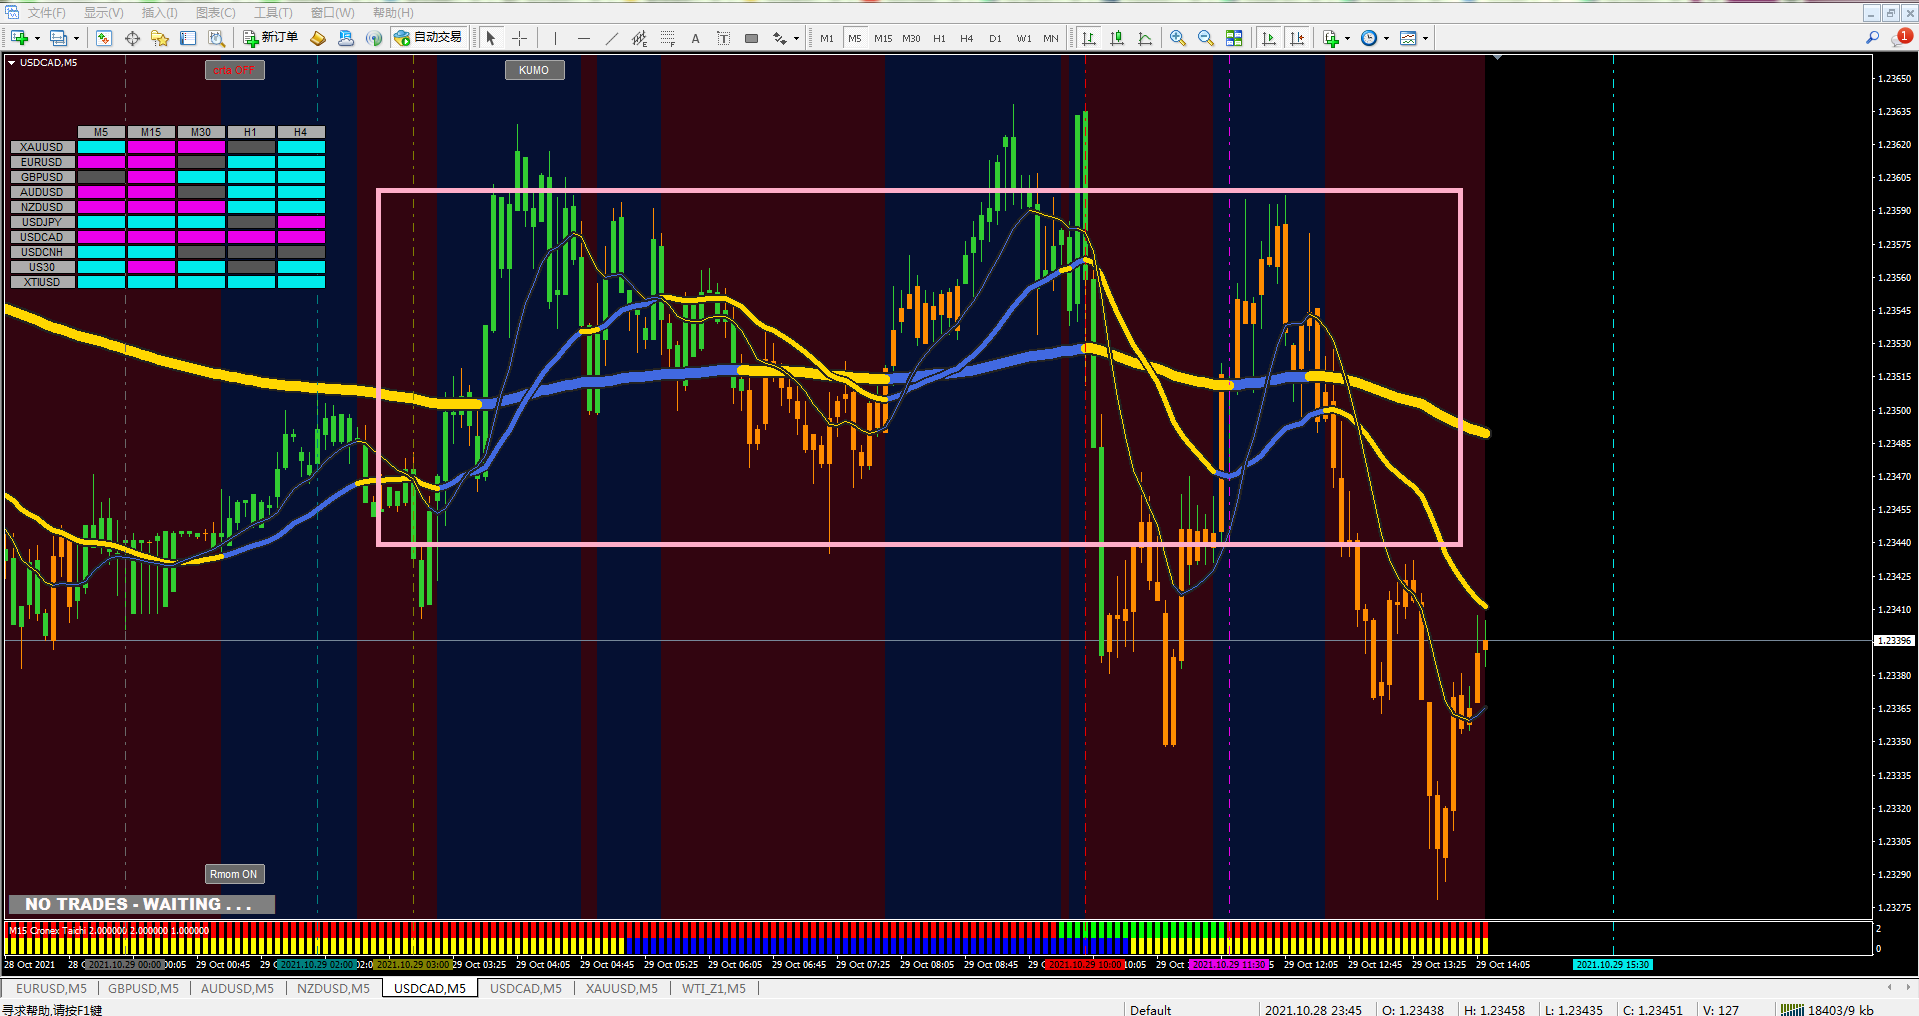Open the 图表(C) menu
The width and height of the screenshot is (1919, 1016).
coord(215,13)
